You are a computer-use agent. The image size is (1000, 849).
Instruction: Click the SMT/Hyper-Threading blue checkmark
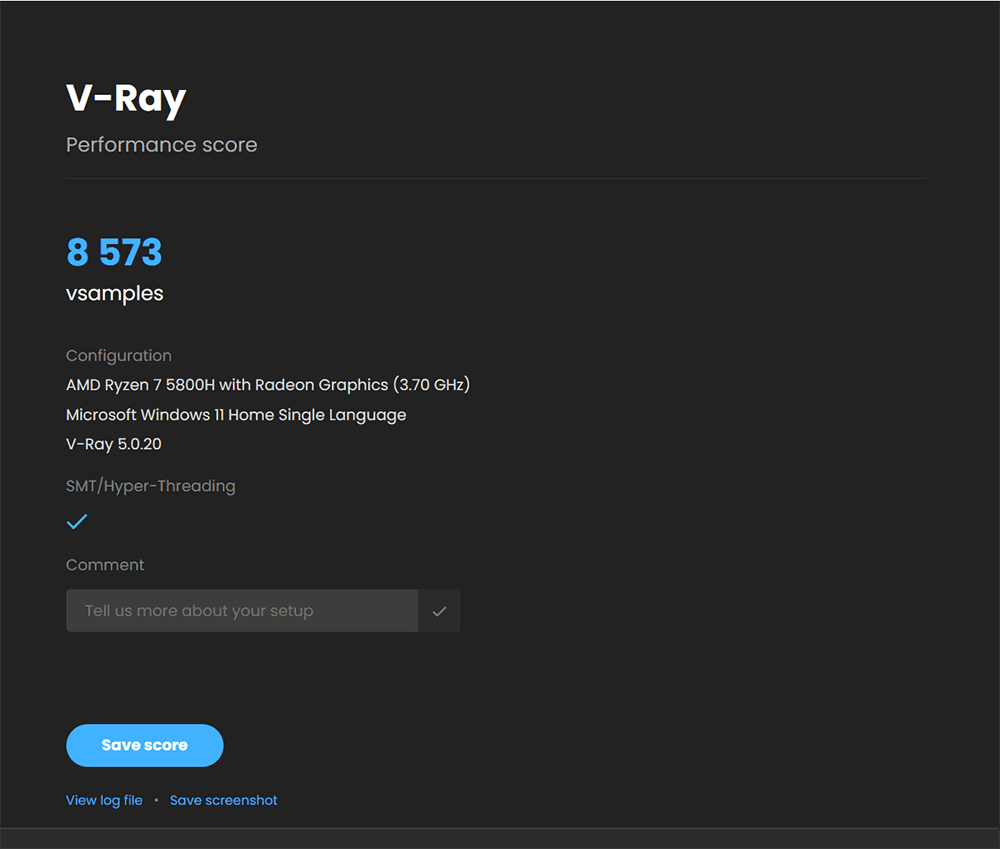click(x=77, y=522)
